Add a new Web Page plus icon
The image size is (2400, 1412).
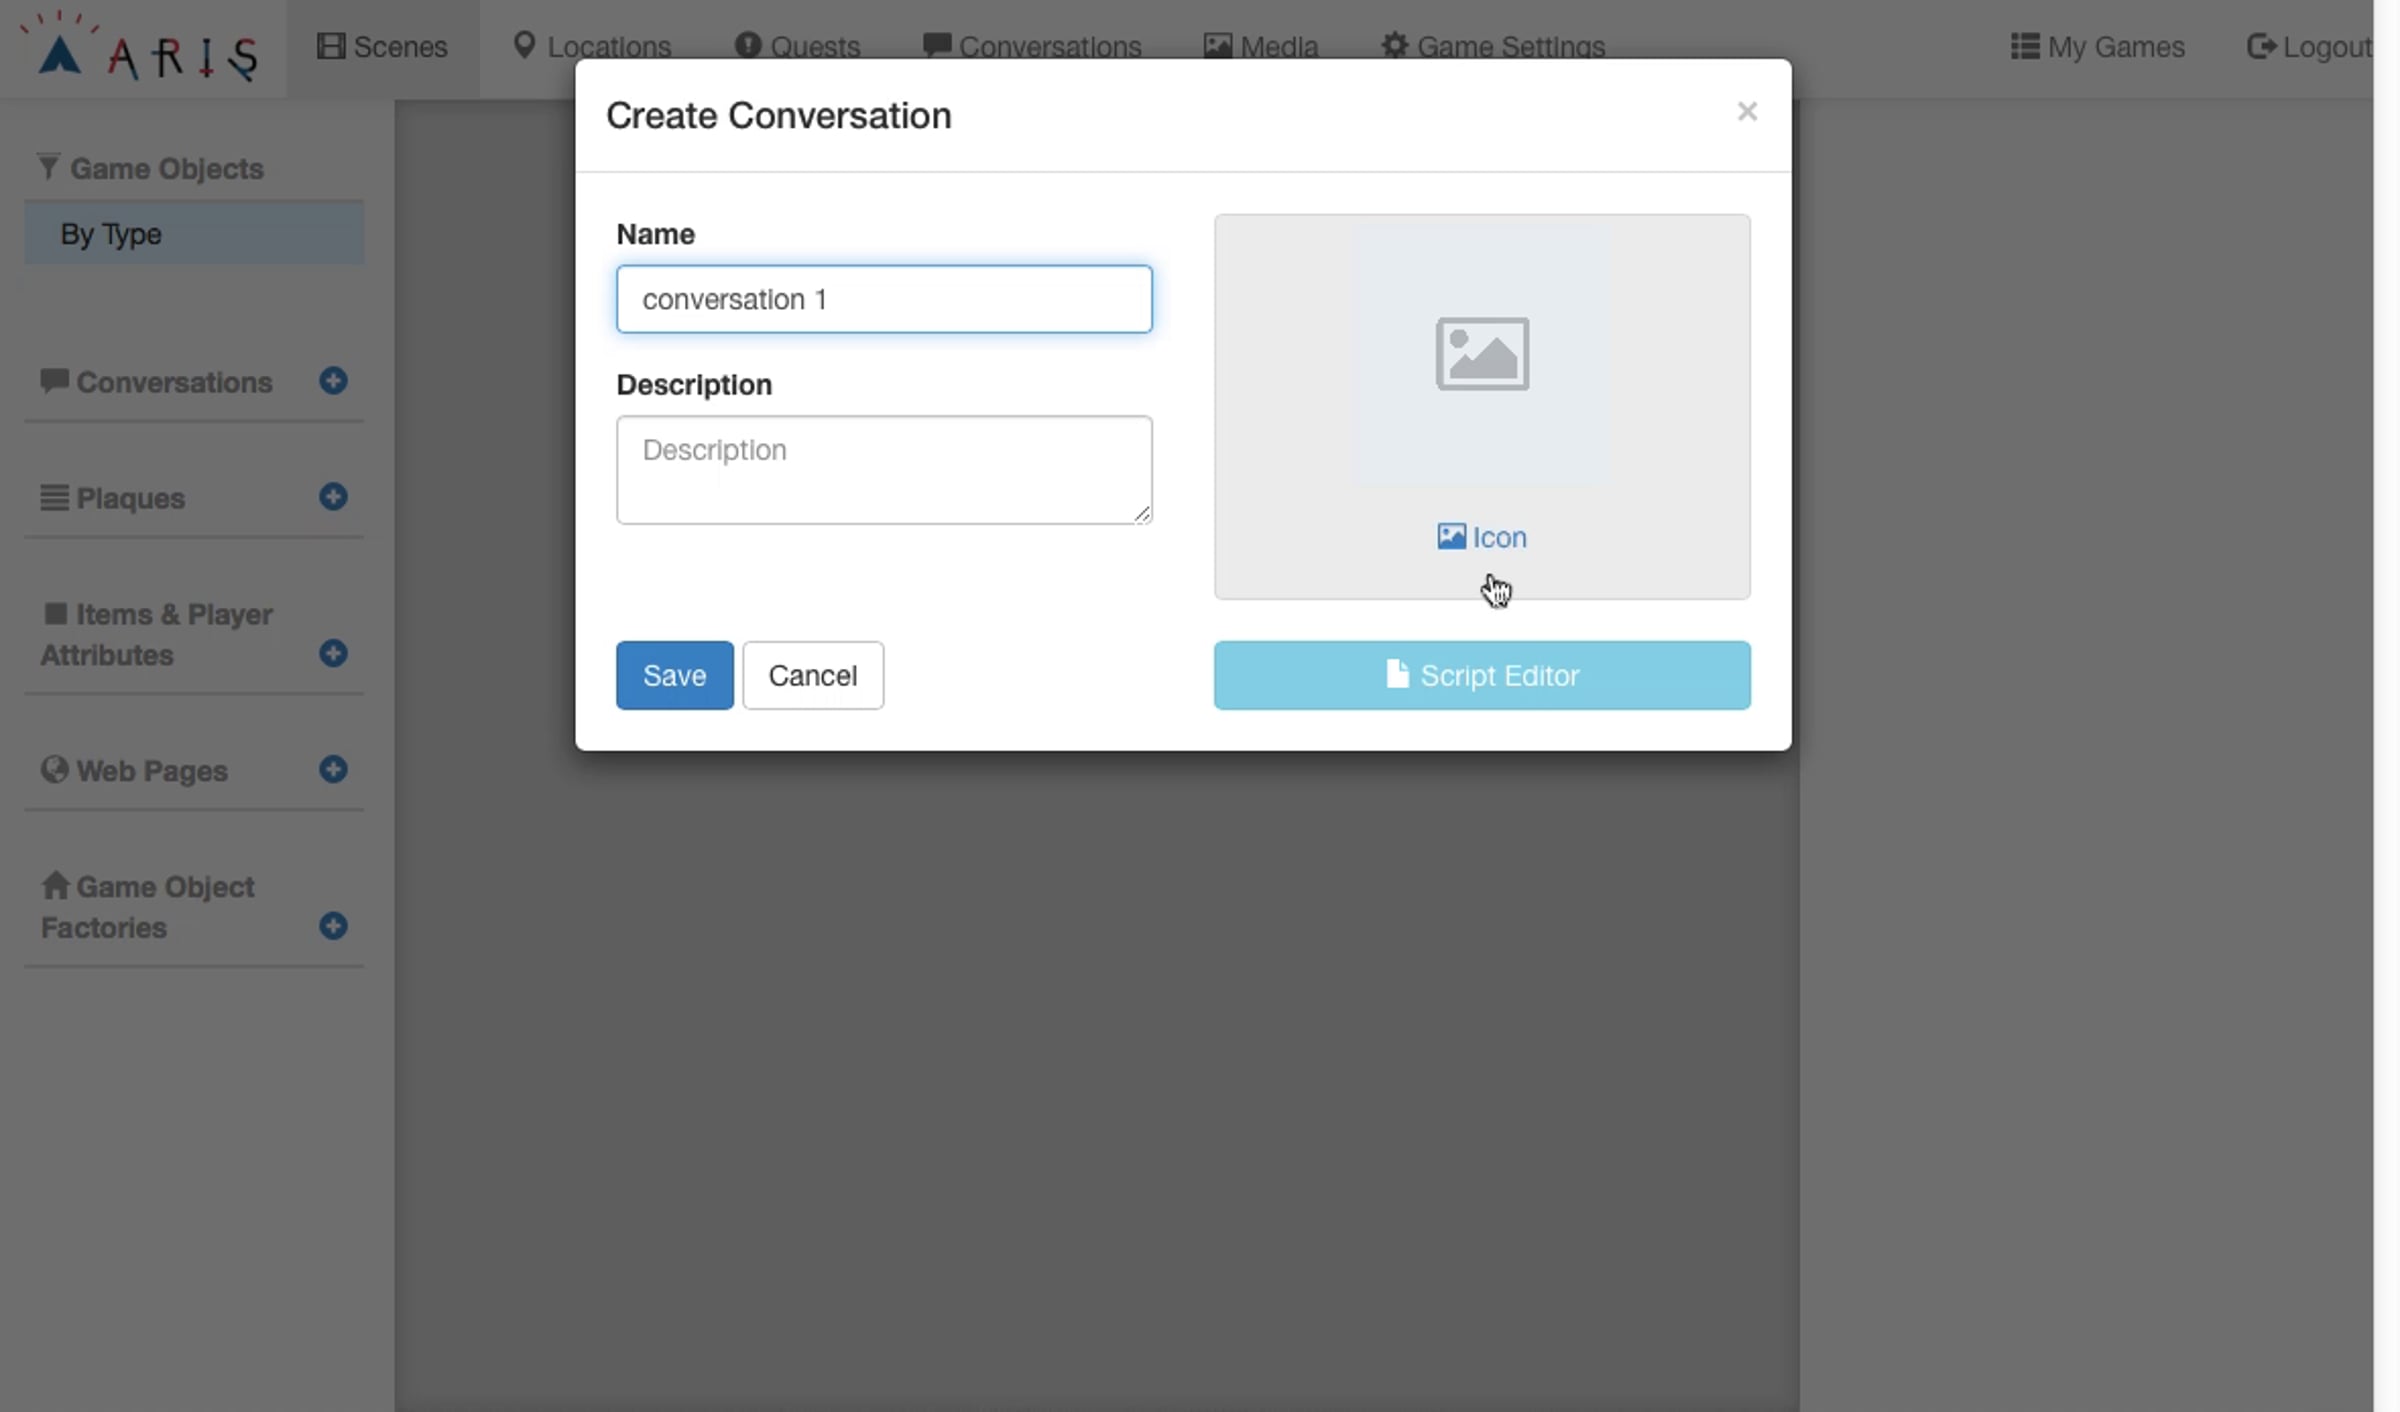(x=333, y=769)
